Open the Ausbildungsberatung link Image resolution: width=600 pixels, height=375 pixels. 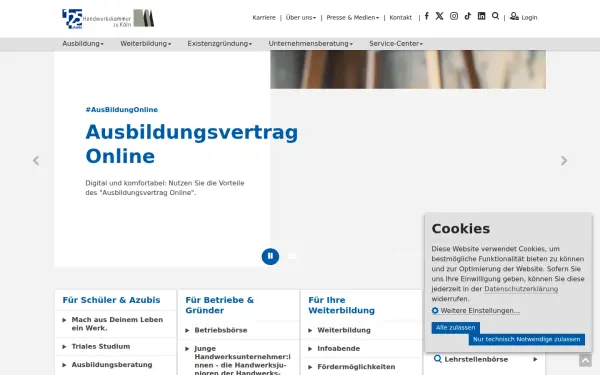tap(112, 365)
